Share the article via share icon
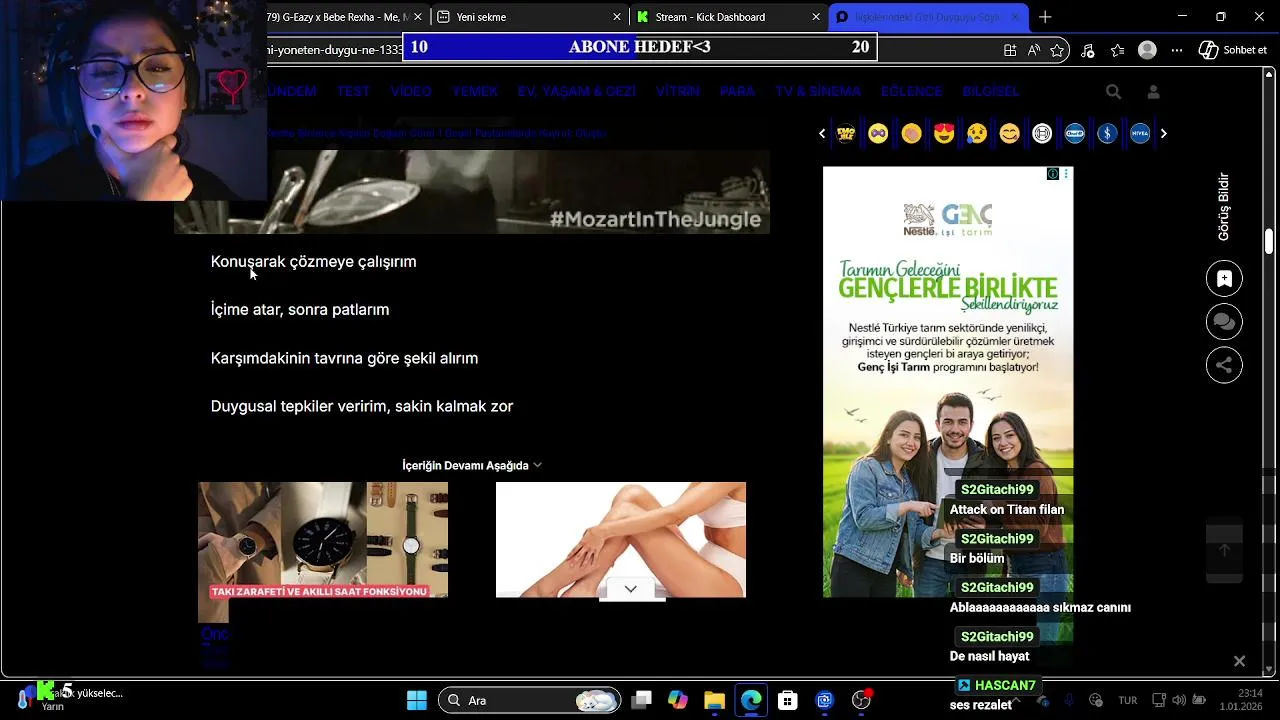This screenshot has width=1280, height=720. pos(1224,365)
